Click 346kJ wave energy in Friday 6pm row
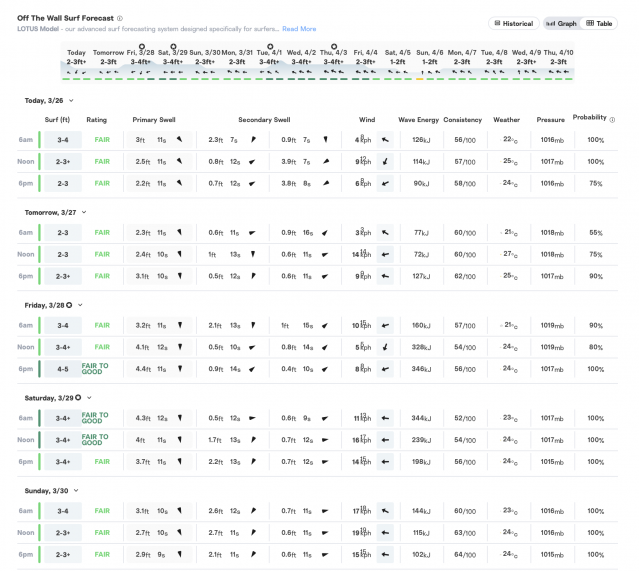Screen dimensions: 639x571 421,369
